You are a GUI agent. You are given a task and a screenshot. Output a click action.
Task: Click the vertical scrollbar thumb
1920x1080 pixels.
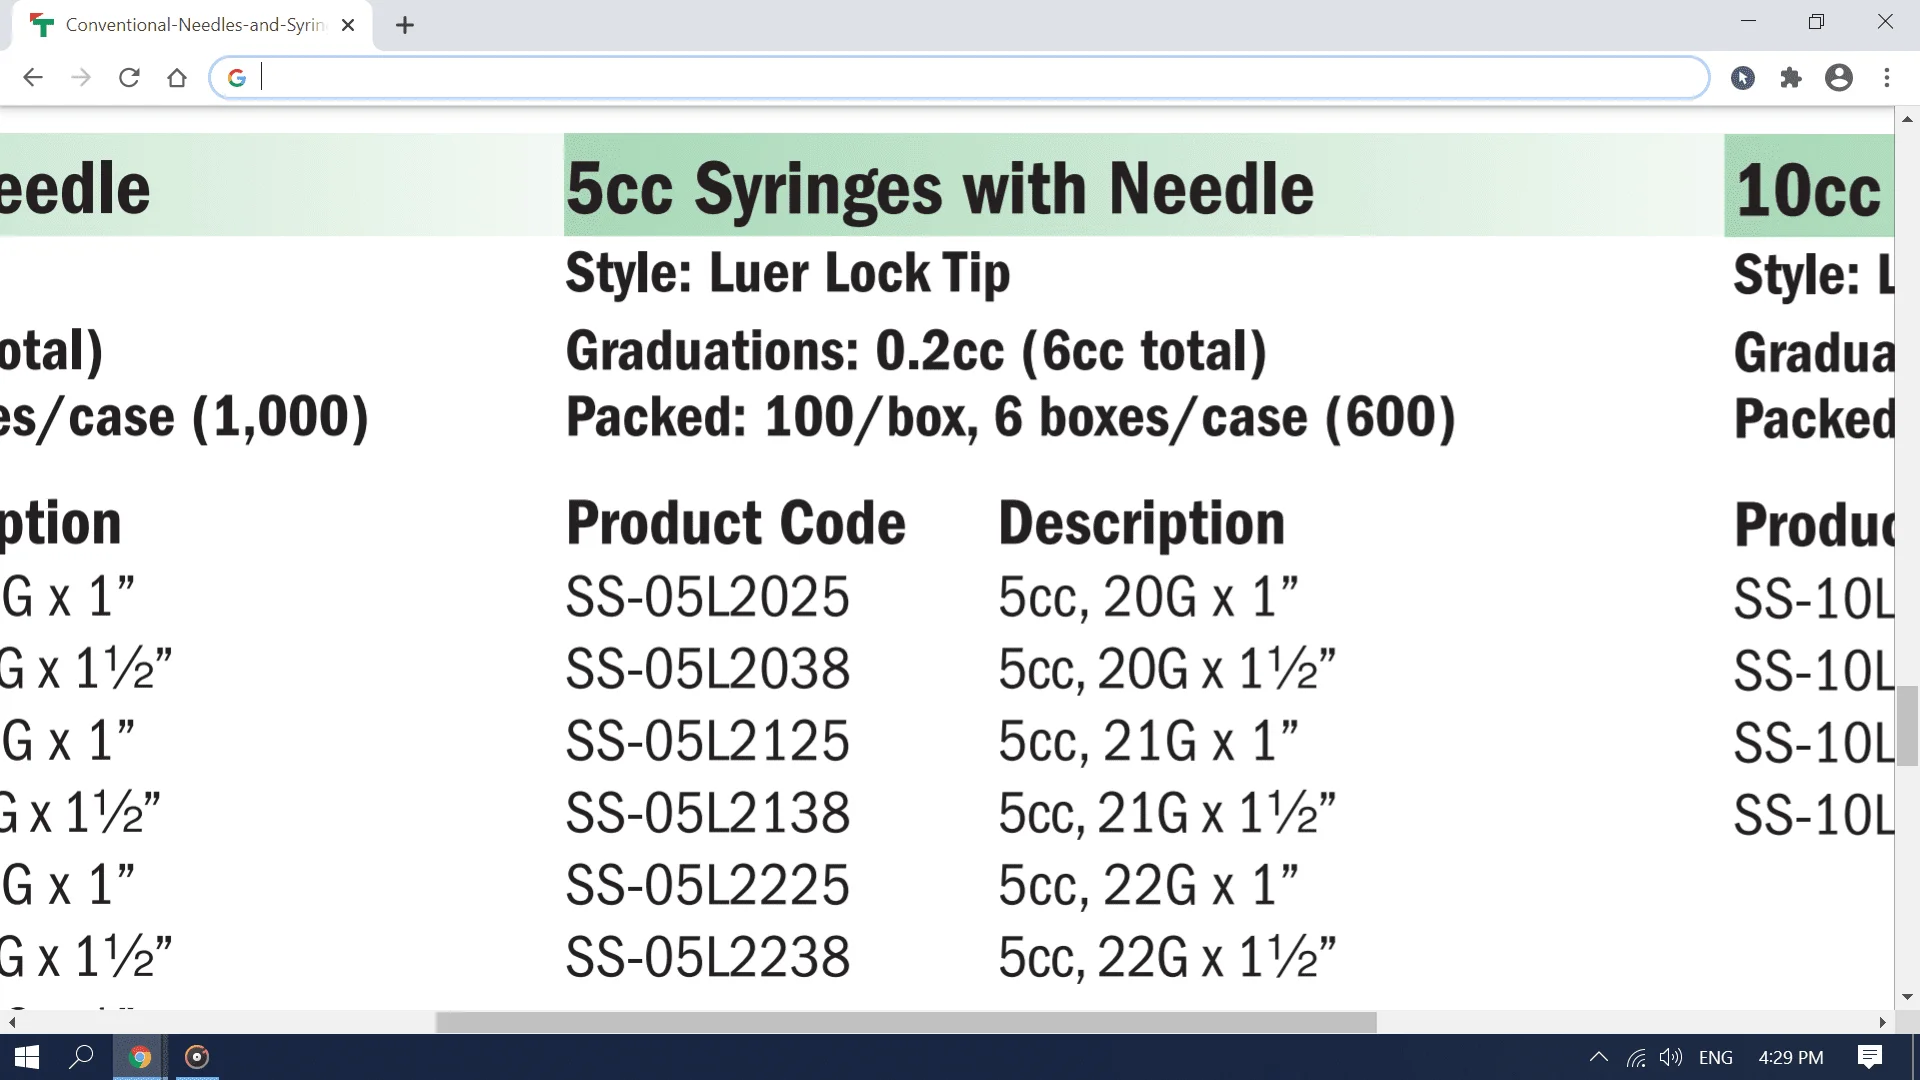pos(1907,726)
